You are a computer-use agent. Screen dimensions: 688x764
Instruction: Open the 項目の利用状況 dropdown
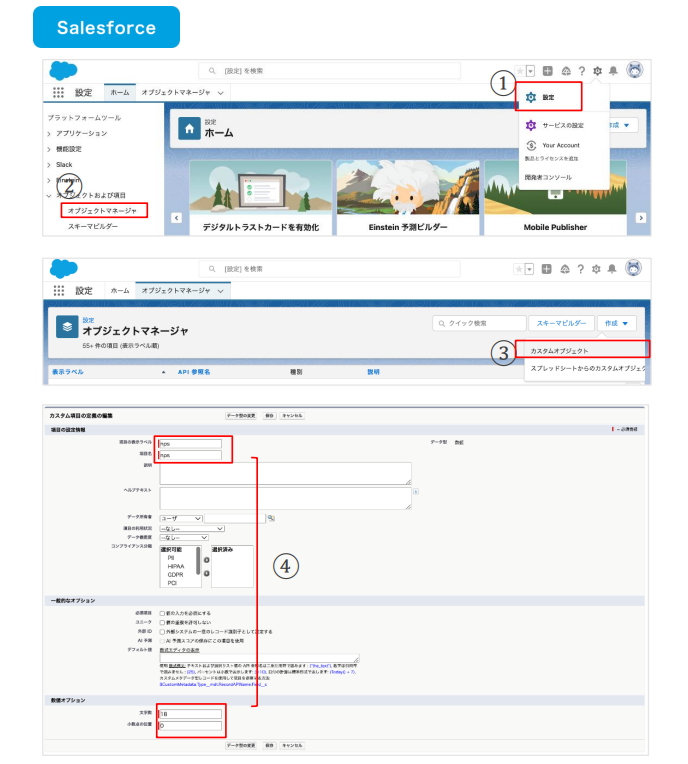(192, 529)
